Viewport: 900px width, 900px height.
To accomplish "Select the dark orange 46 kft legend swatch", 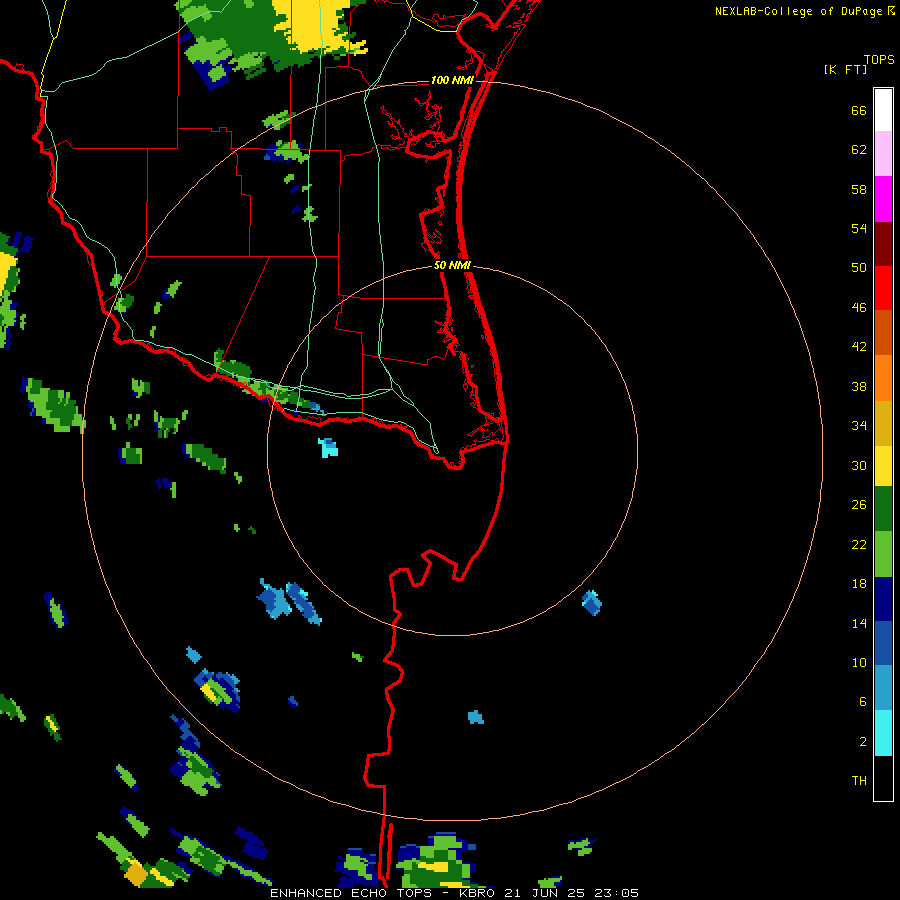I will [x=883, y=332].
